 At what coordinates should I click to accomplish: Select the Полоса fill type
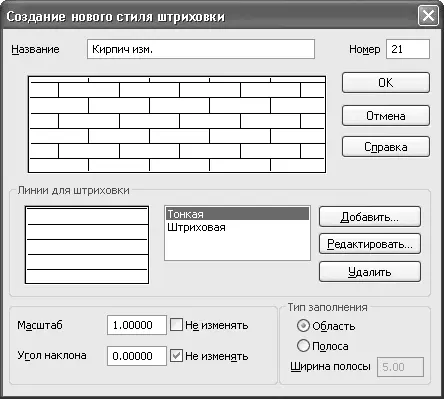tap(303, 346)
